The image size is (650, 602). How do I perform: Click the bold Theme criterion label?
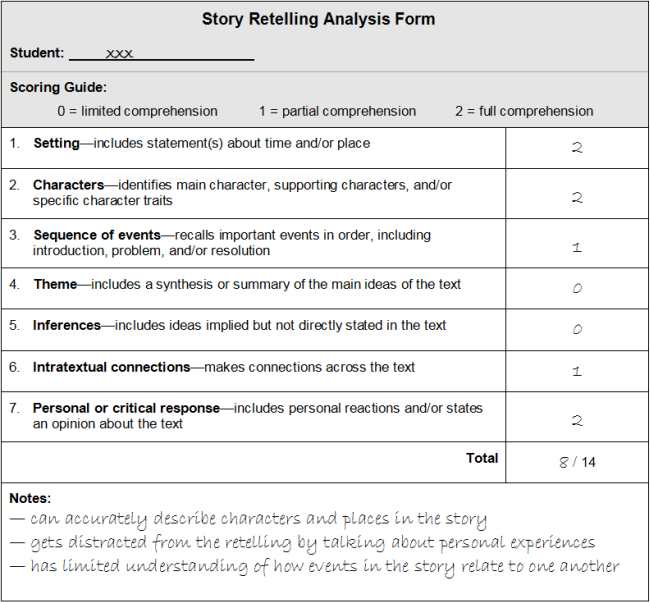tap(55, 284)
